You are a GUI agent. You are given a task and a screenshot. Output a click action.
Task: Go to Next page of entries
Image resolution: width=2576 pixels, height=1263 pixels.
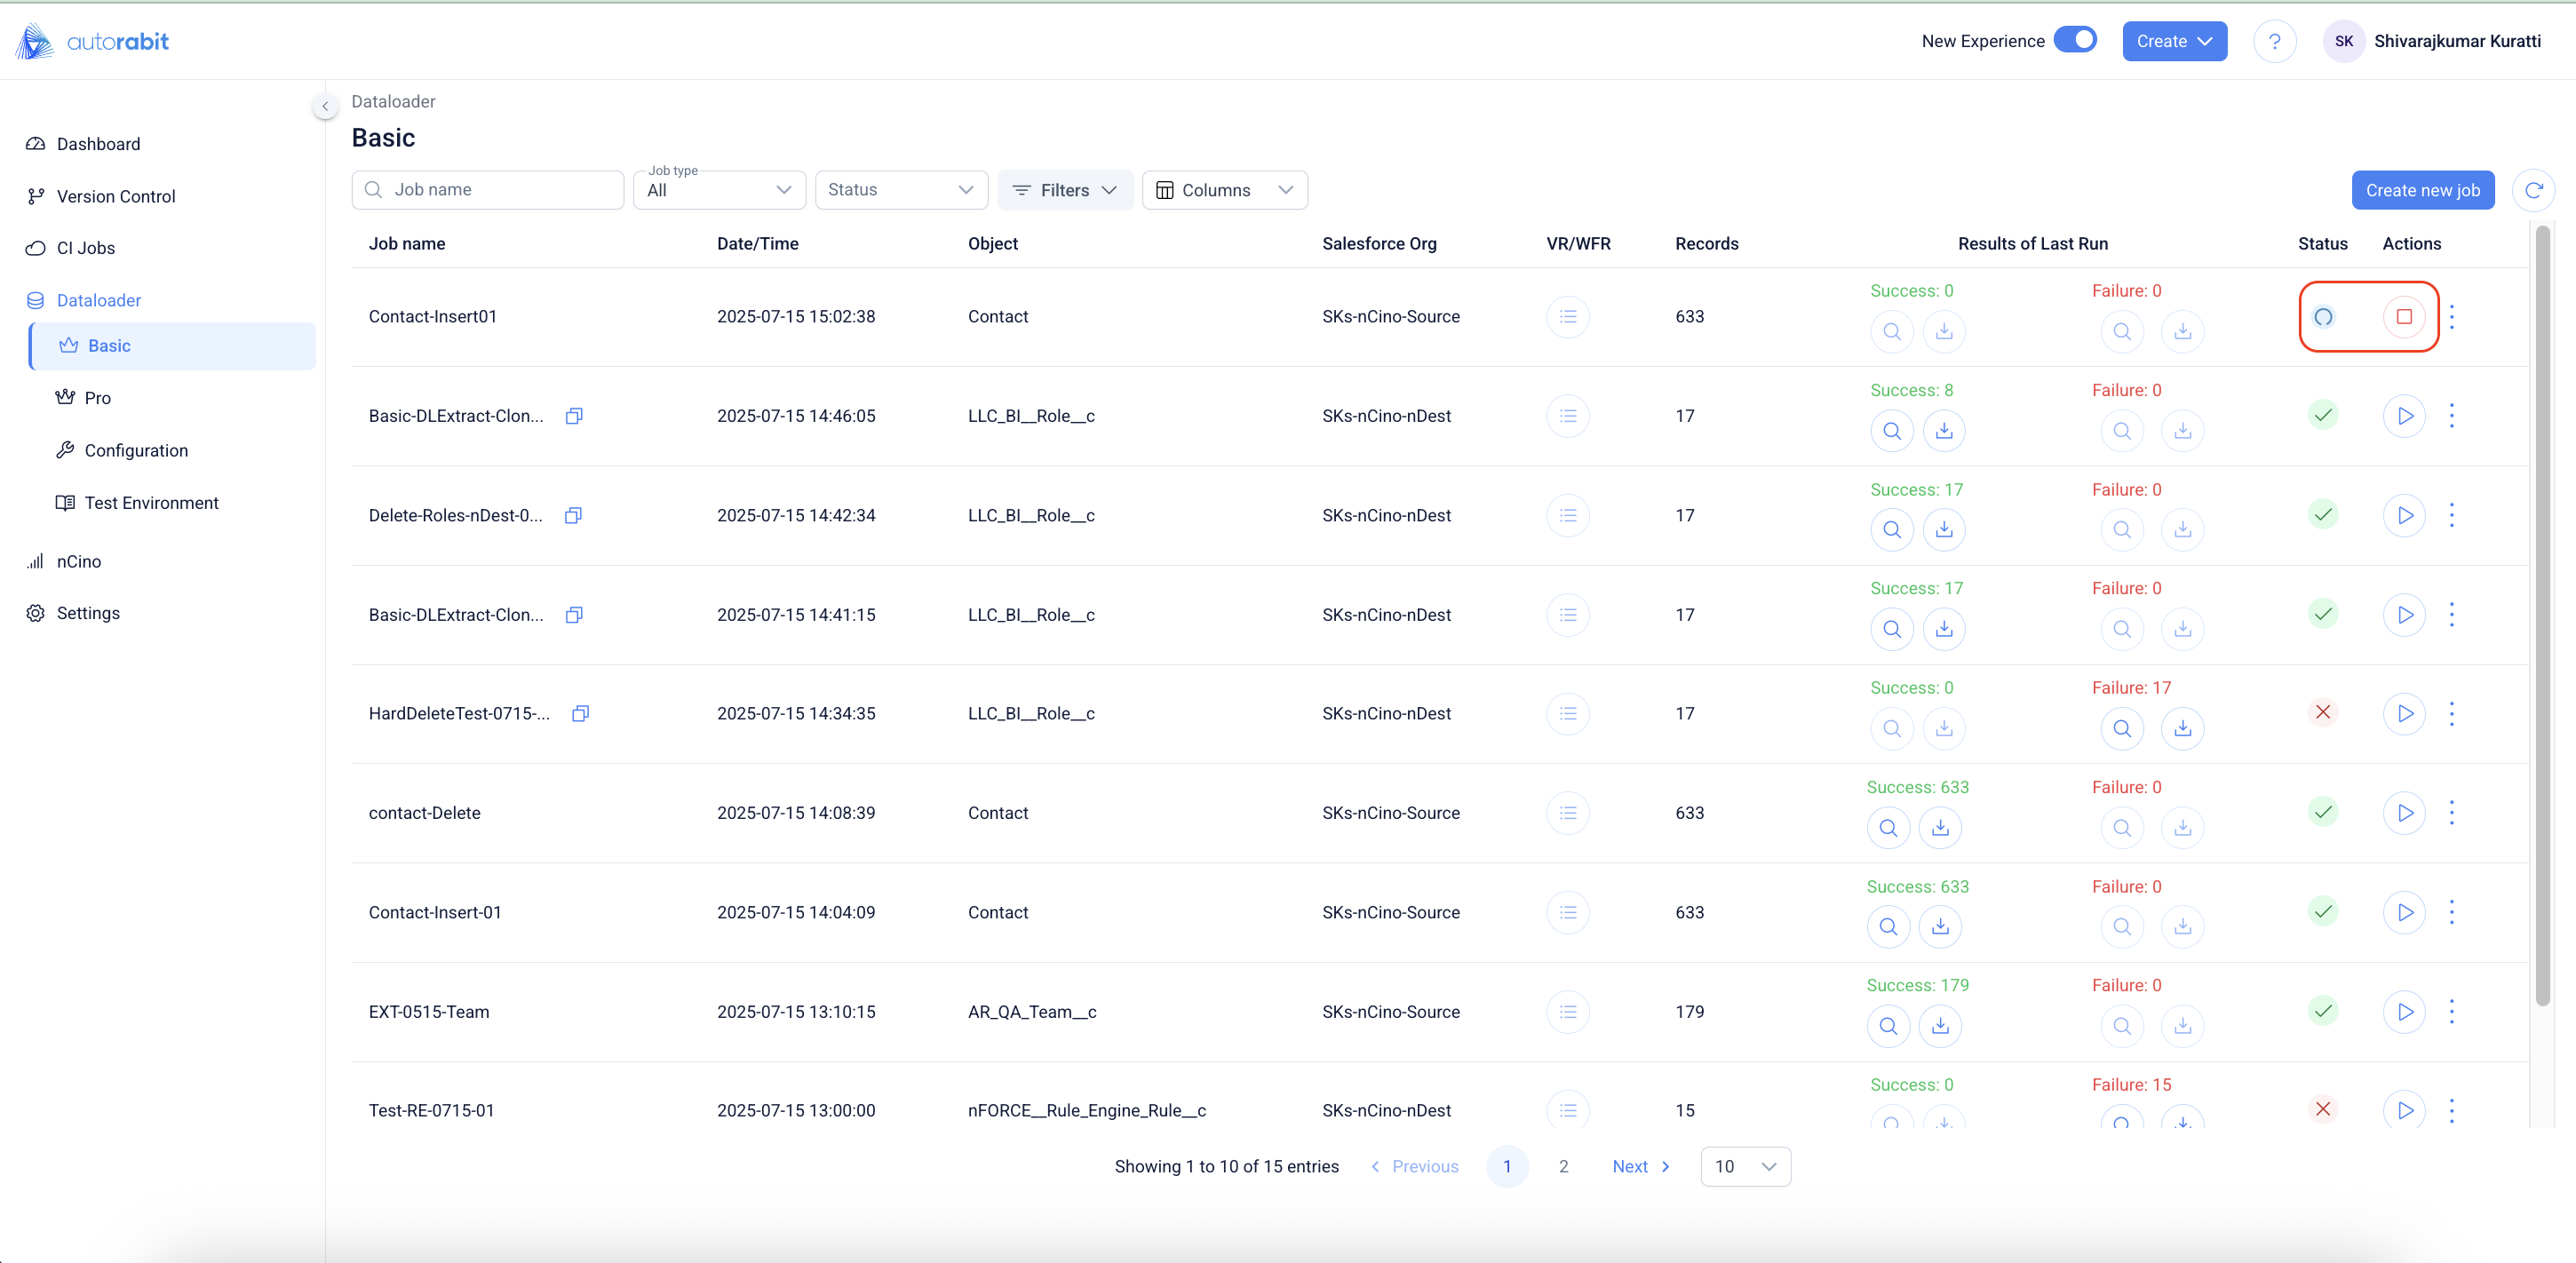click(x=1640, y=1167)
